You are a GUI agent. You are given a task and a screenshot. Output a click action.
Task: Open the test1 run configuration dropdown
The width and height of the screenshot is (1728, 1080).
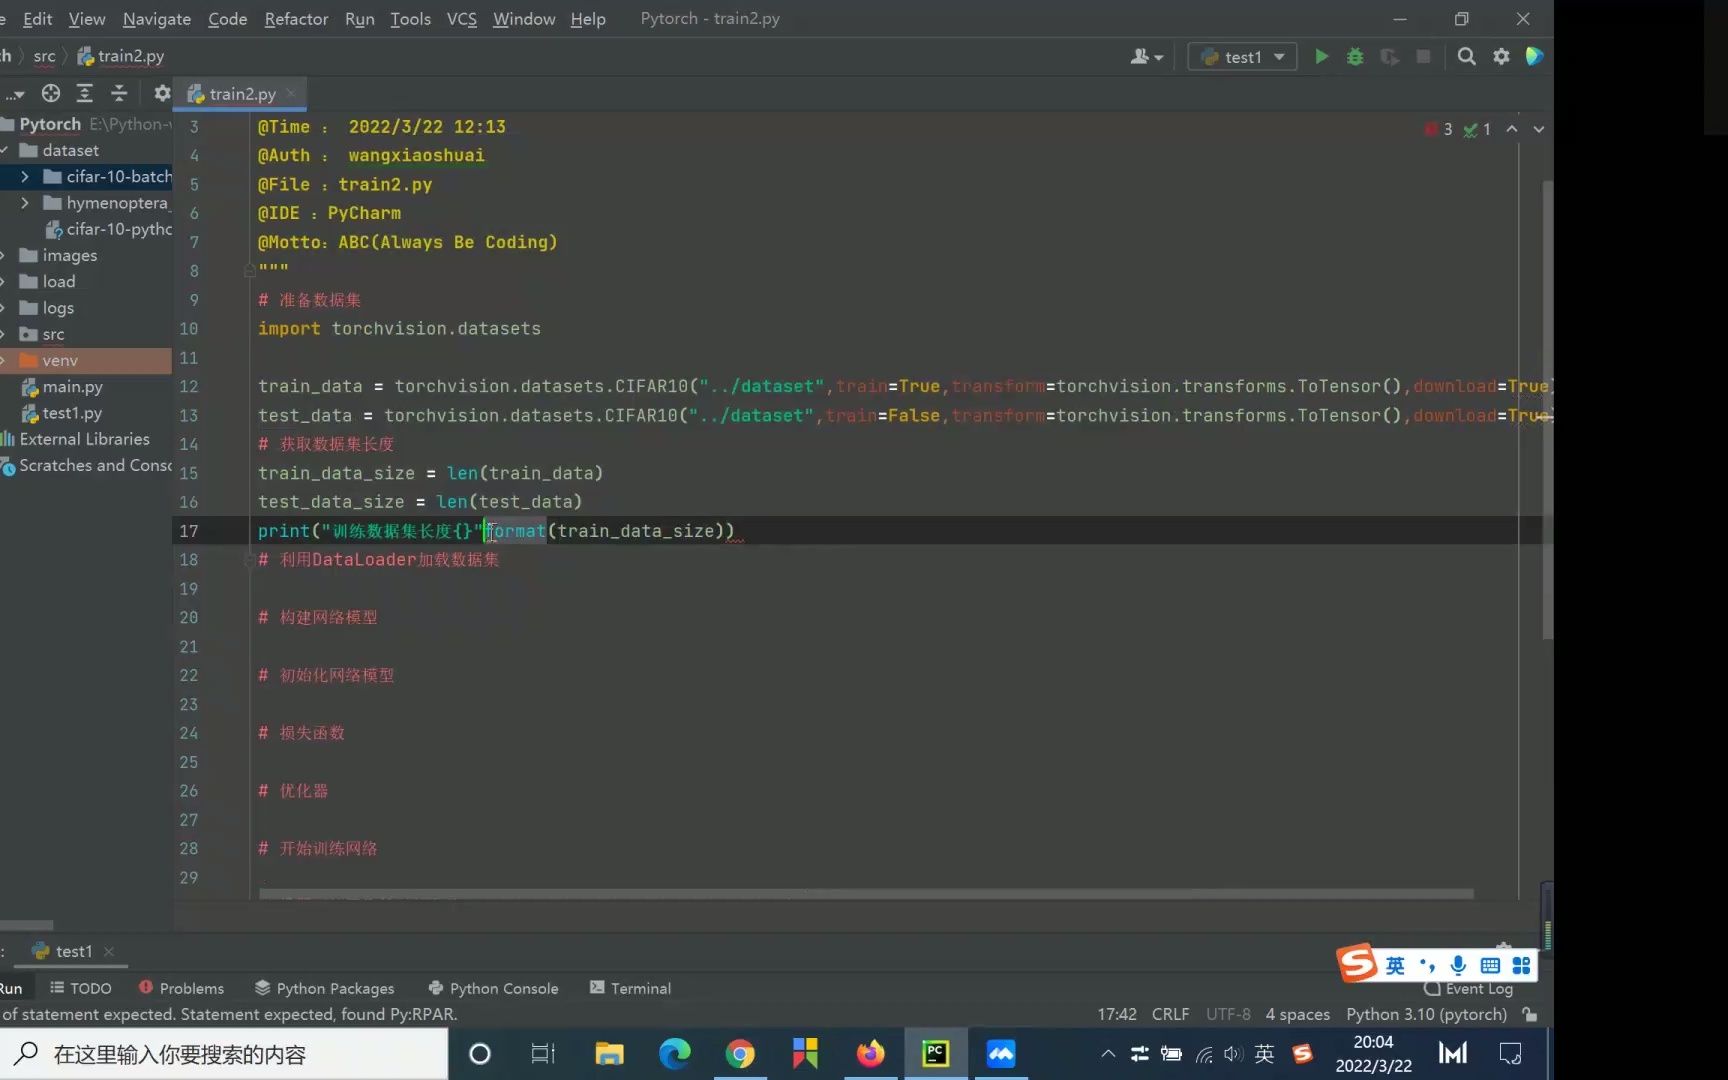[1242, 57]
